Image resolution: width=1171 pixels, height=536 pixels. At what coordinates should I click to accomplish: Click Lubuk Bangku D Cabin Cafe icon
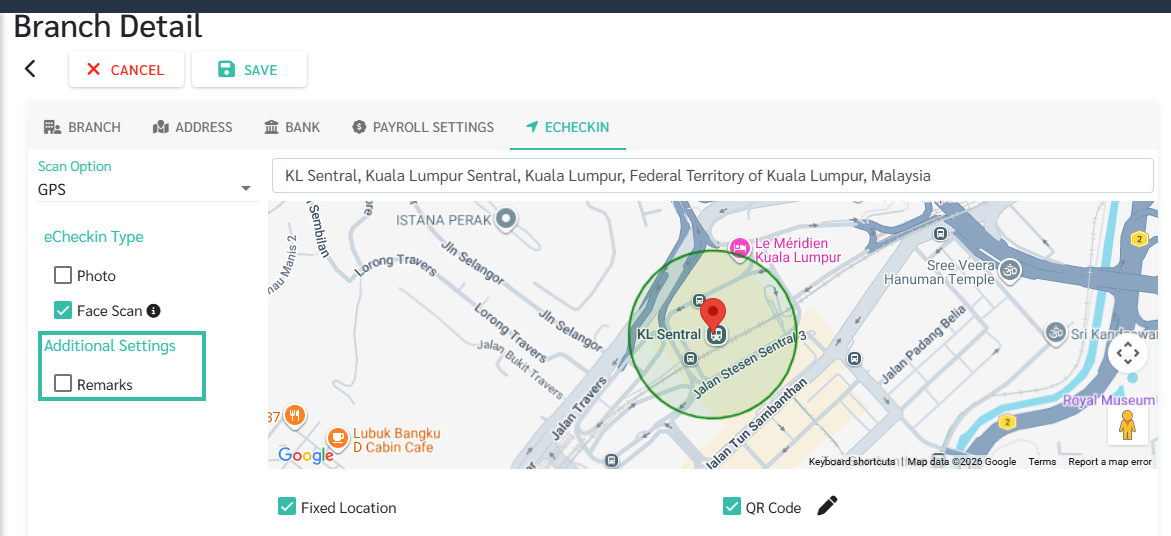(338, 437)
